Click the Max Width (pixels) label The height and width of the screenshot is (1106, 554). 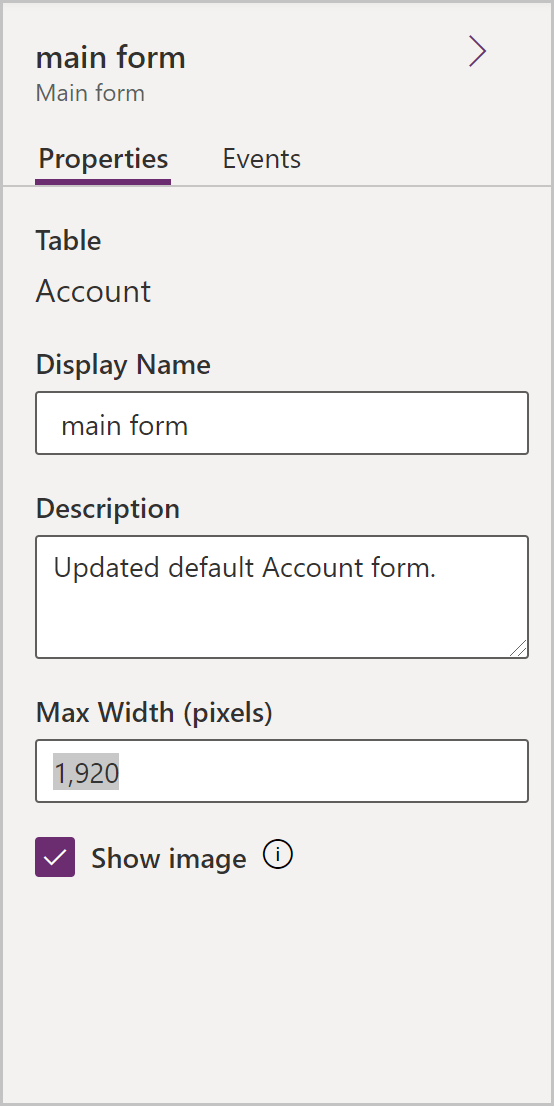(x=154, y=712)
